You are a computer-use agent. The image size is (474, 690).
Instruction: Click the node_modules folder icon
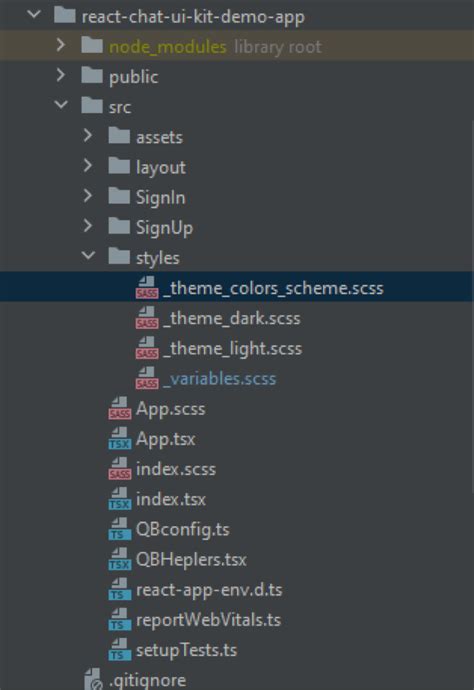(92, 45)
